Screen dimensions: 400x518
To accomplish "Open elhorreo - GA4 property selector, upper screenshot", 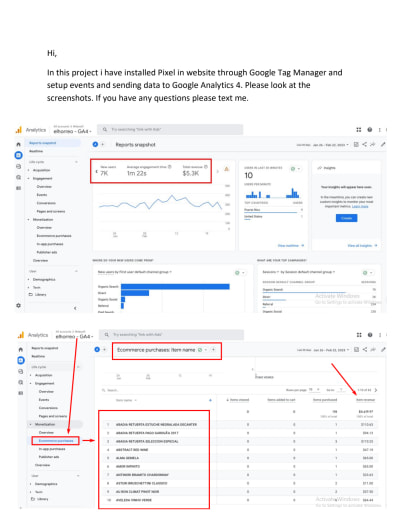I will [x=72, y=130].
